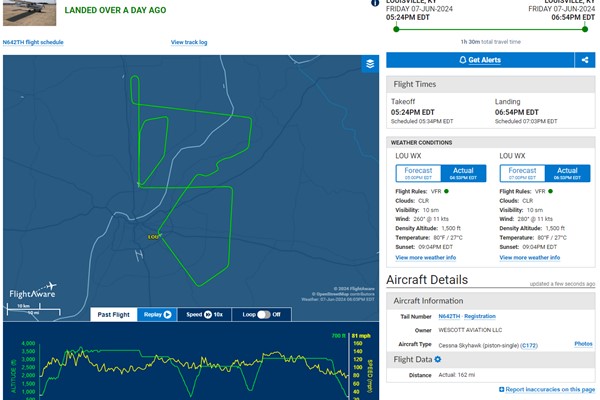The height and width of the screenshot is (400, 600).
Task: Click the share icon button
Action: [585, 60]
